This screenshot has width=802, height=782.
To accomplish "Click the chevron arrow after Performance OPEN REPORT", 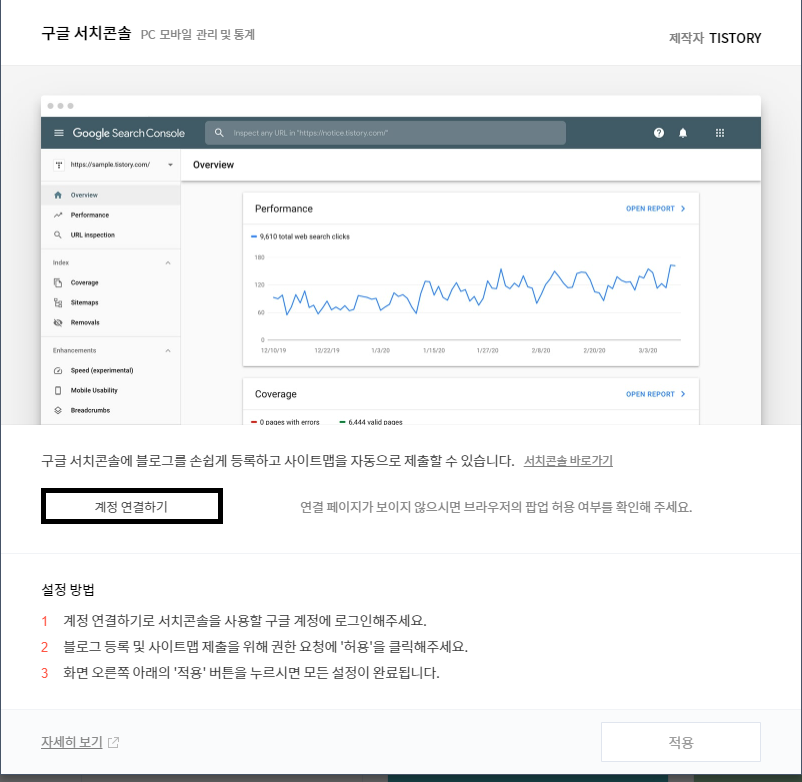I will tap(683, 209).
